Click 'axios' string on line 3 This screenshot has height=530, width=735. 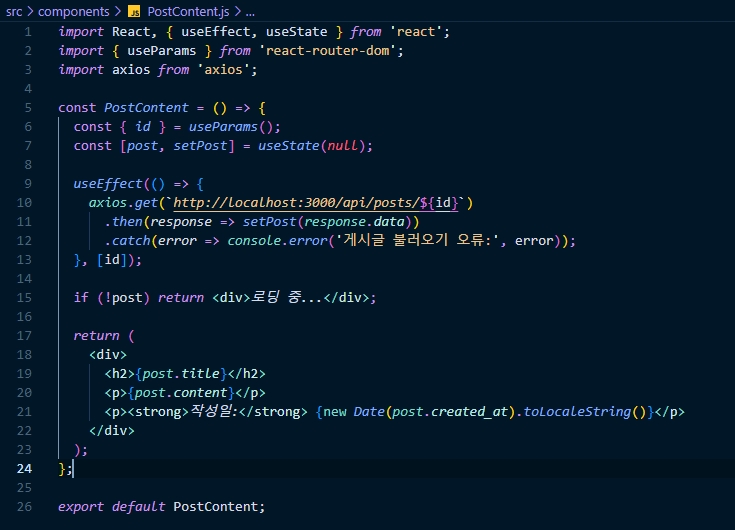click(224, 70)
